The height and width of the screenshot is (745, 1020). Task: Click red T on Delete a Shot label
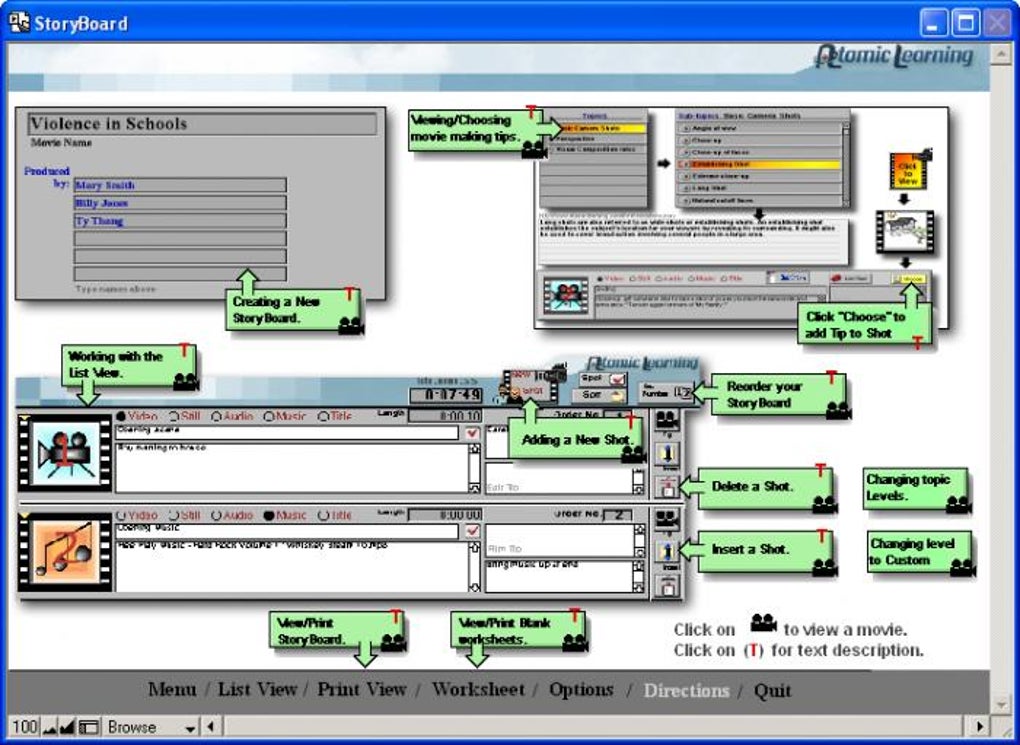point(820,470)
